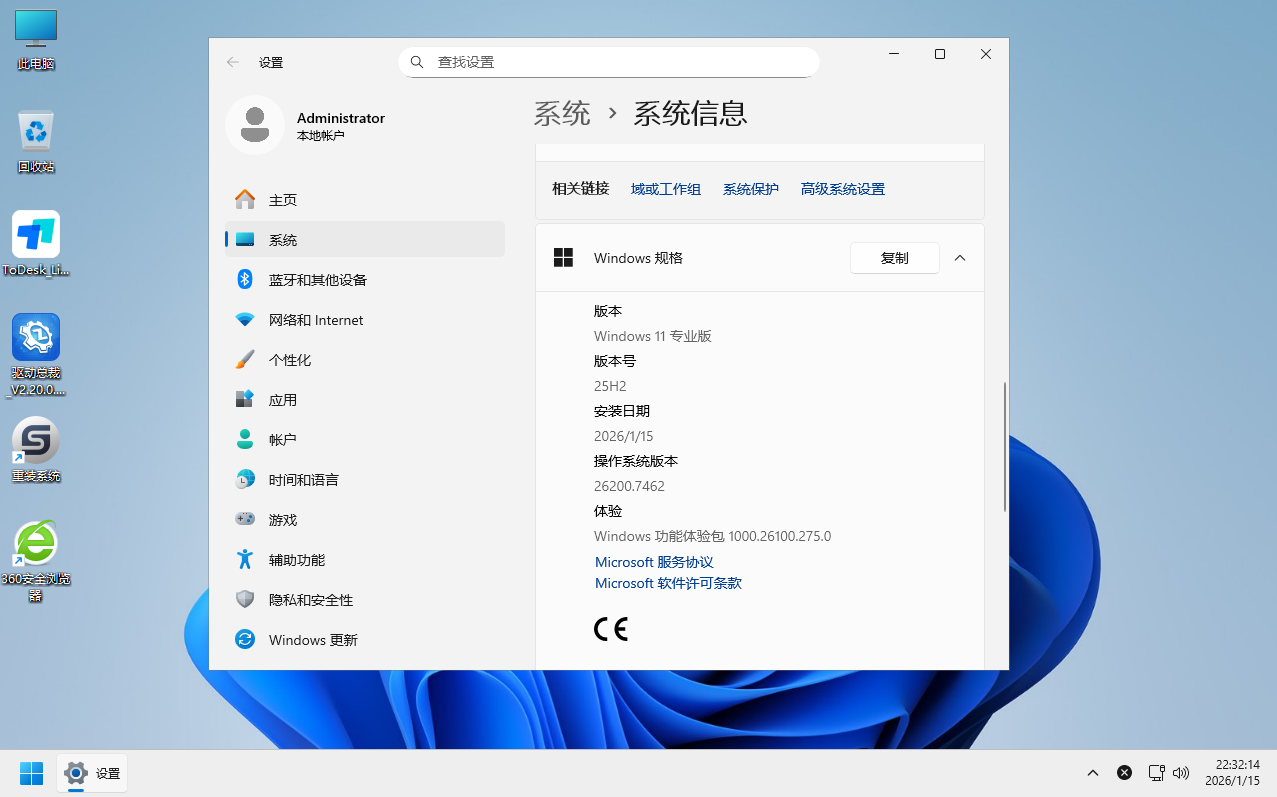Open 高级系统设置 related link
Screen dimensions: 1277x797
pyautogui.click(x=842, y=189)
